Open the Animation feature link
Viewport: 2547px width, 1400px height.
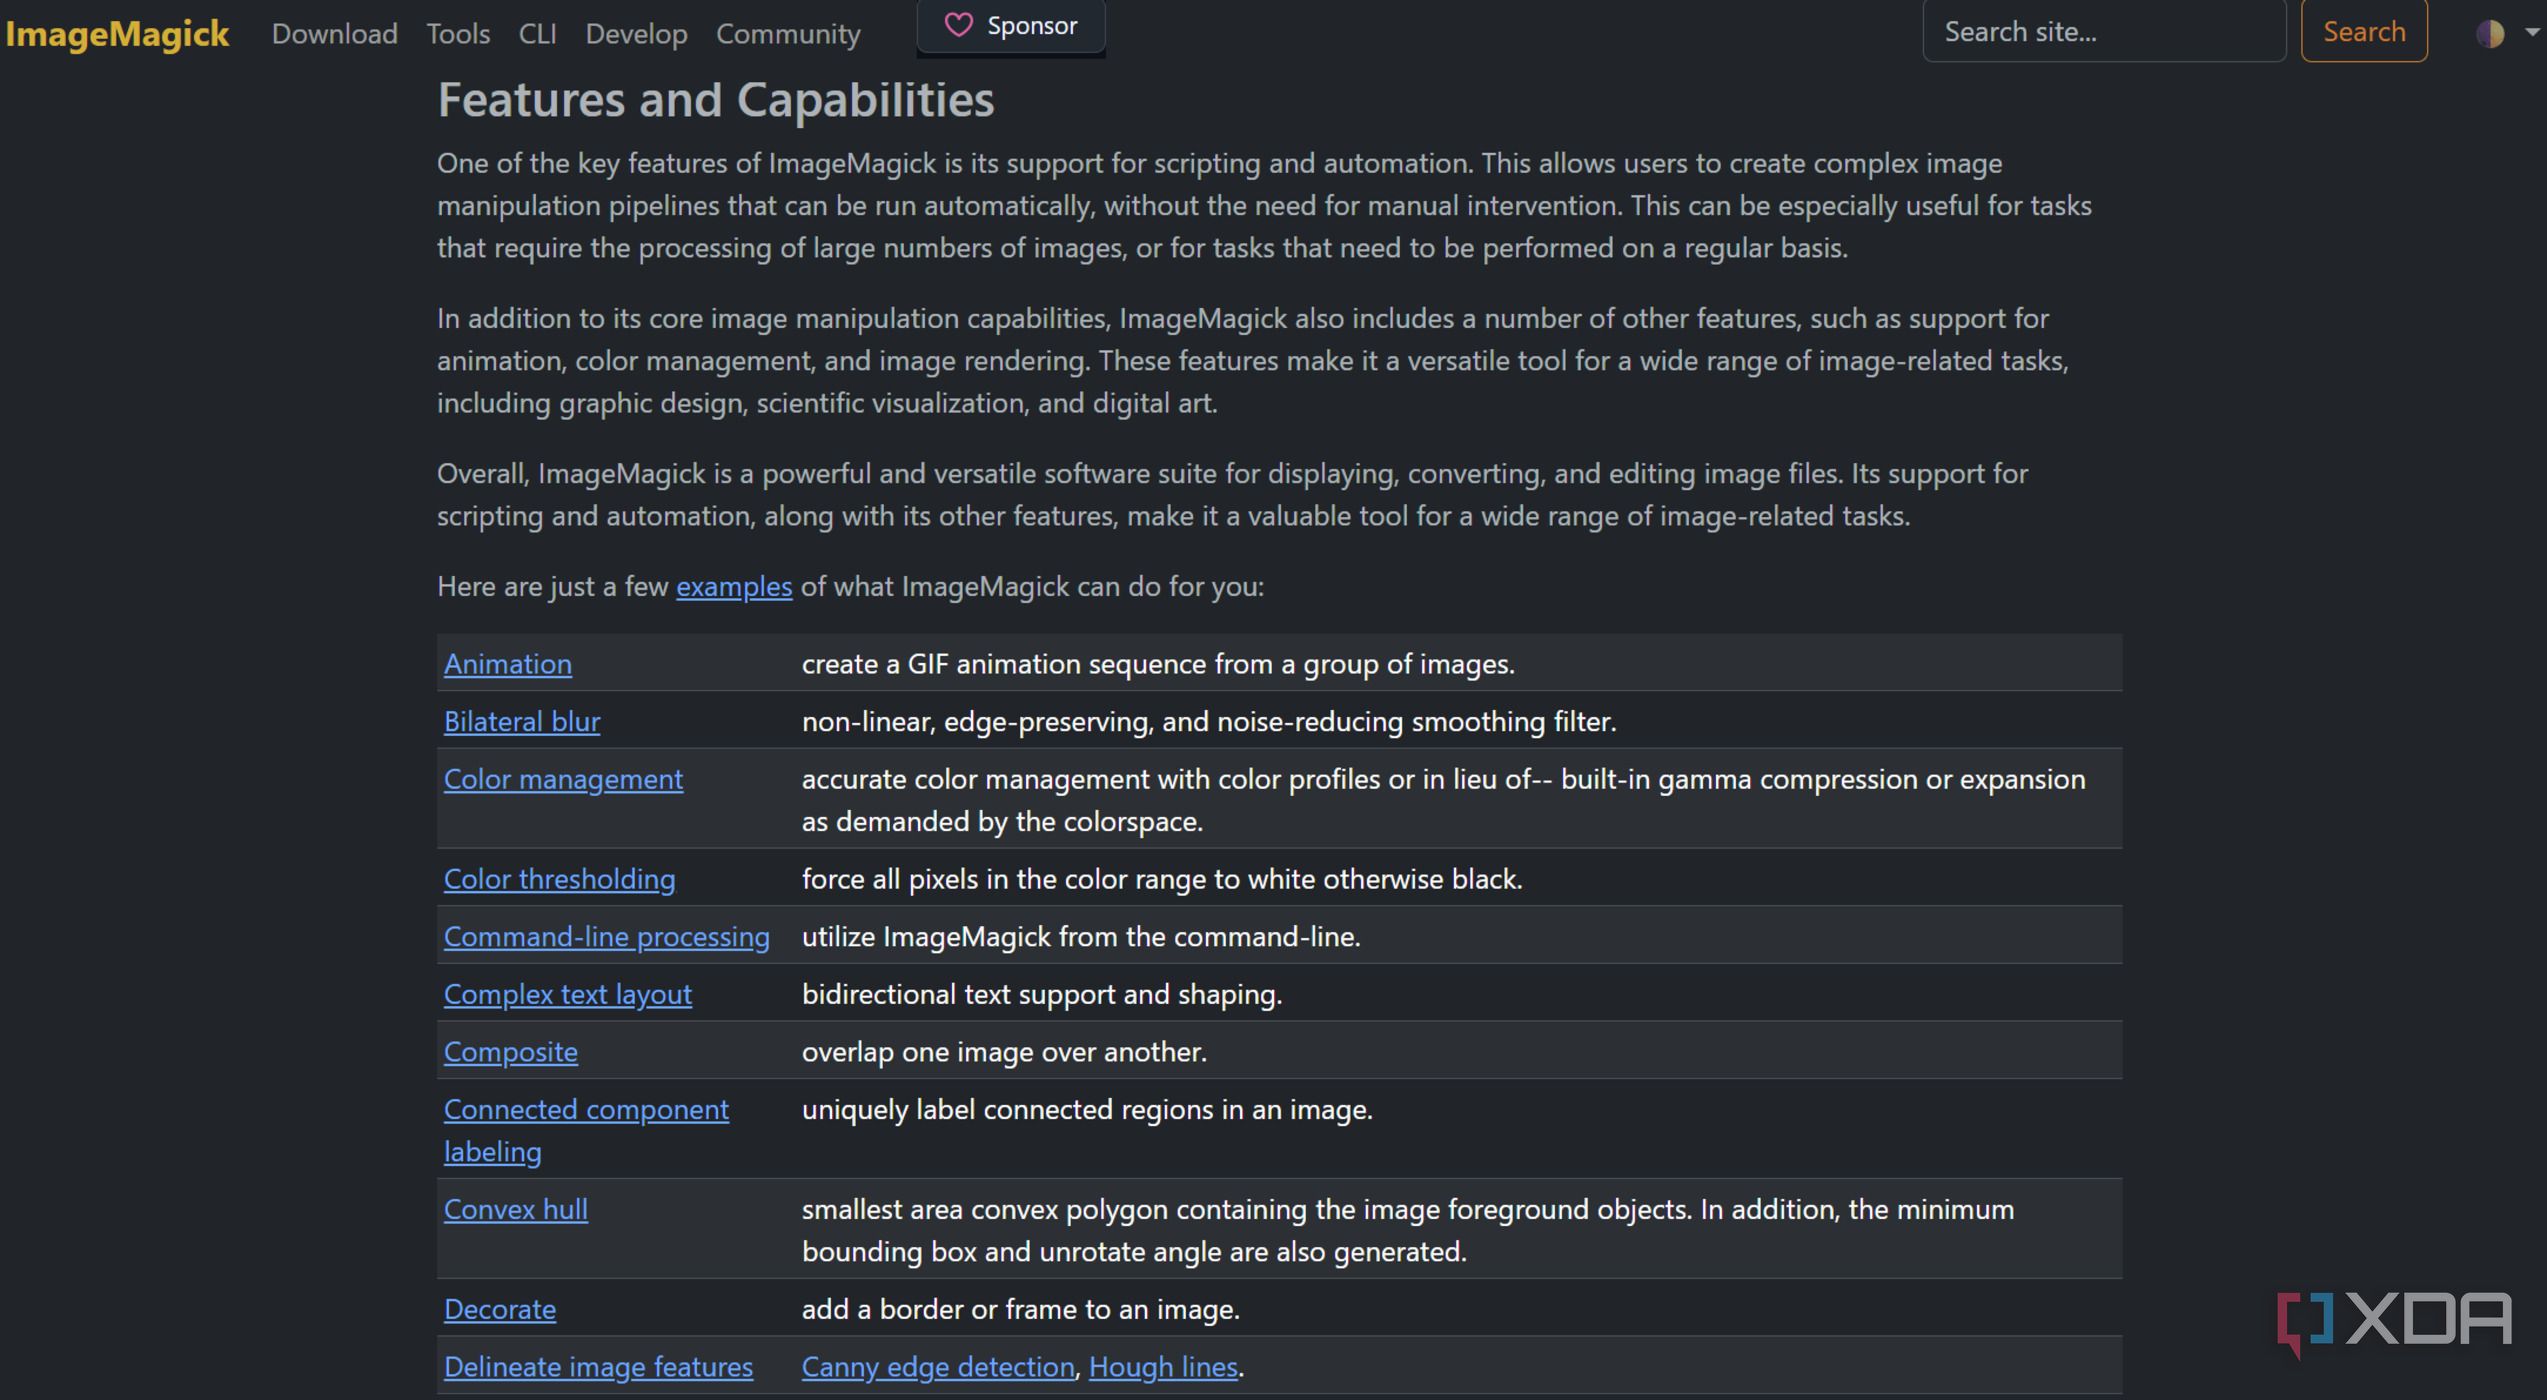tap(507, 664)
